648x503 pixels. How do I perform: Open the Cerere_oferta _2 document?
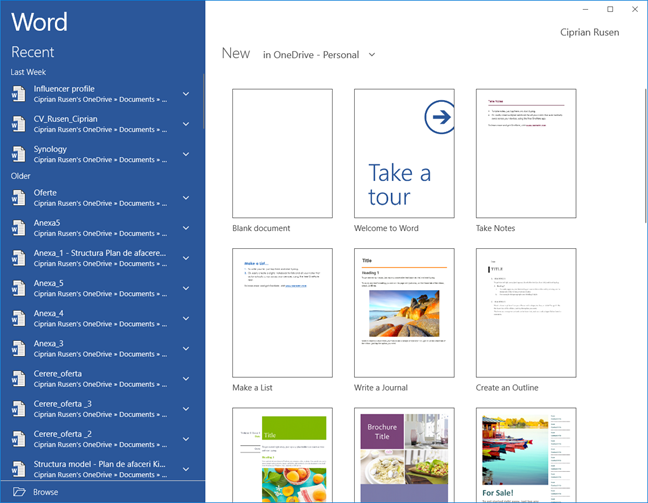pos(102,439)
